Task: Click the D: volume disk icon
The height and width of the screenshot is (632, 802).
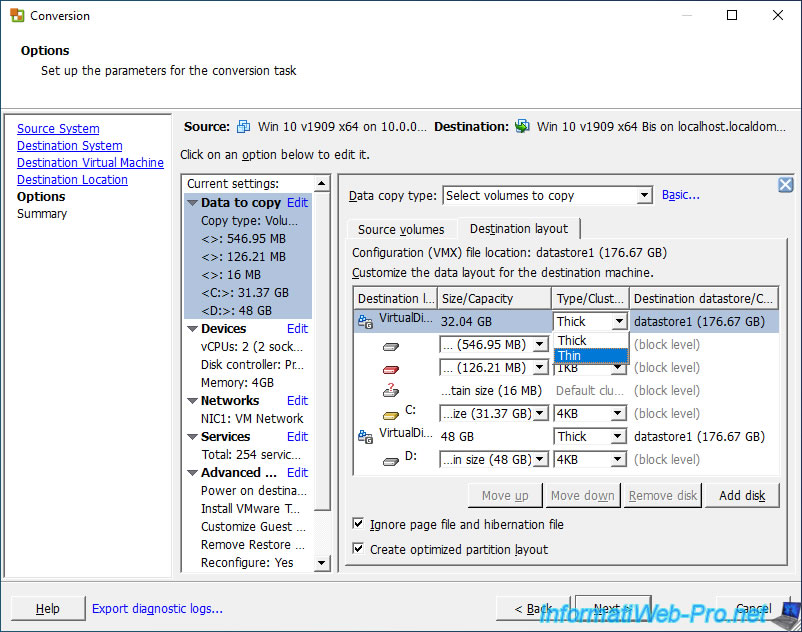Action: [x=391, y=460]
